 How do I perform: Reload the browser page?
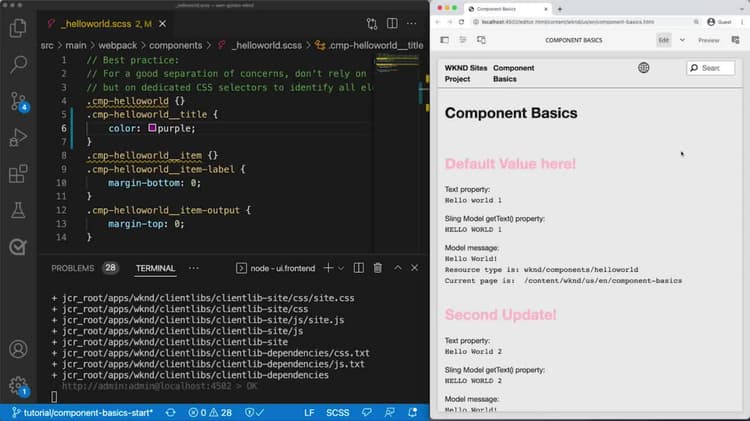(x=461, y=22)
